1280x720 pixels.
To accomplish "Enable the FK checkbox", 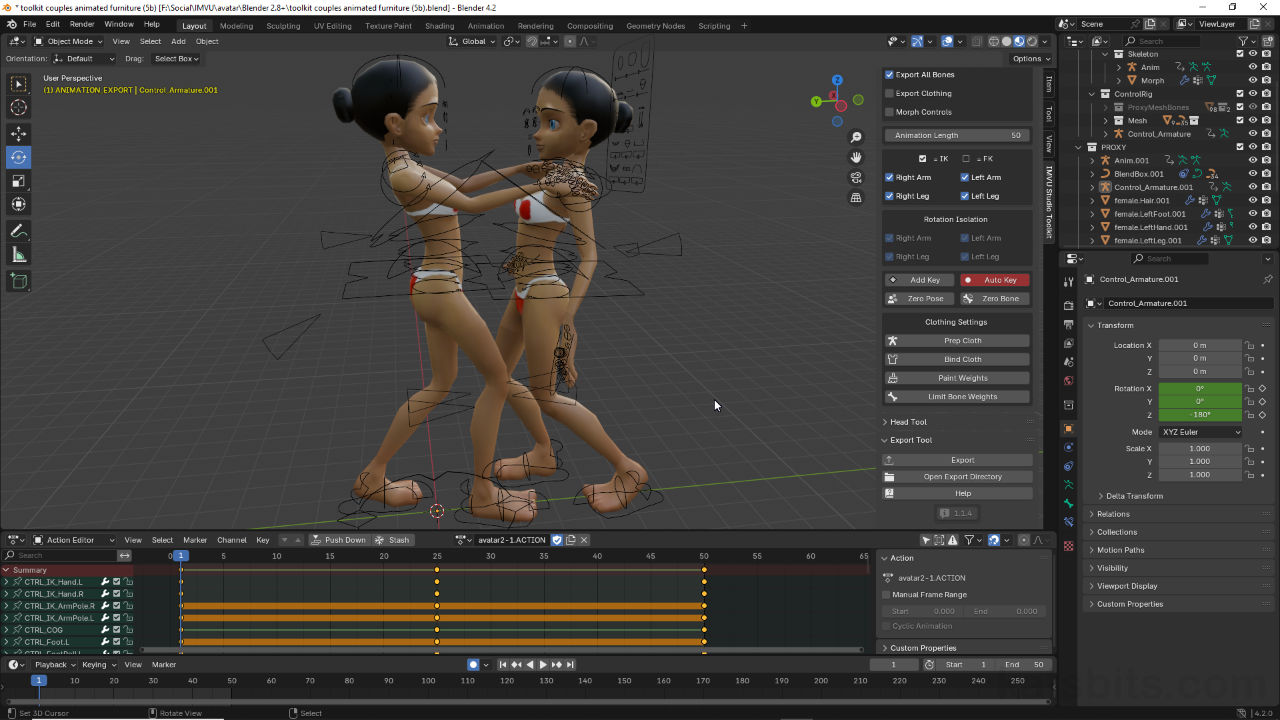I will point(966,158).
